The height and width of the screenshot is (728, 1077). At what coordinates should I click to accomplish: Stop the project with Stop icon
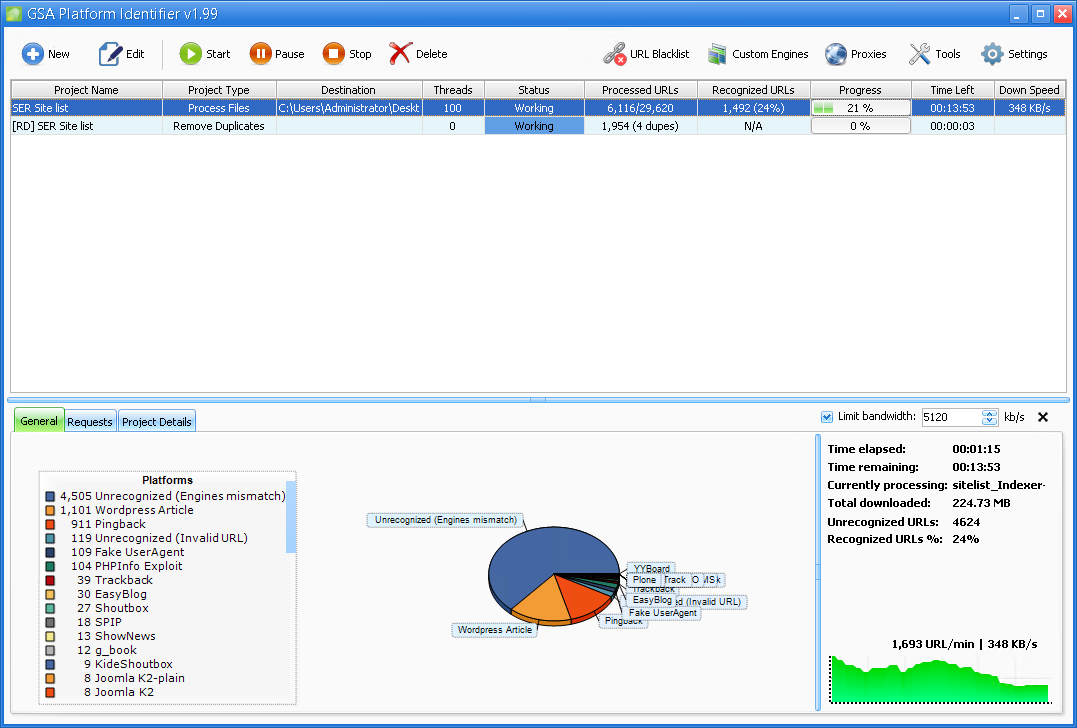point(334,54)
